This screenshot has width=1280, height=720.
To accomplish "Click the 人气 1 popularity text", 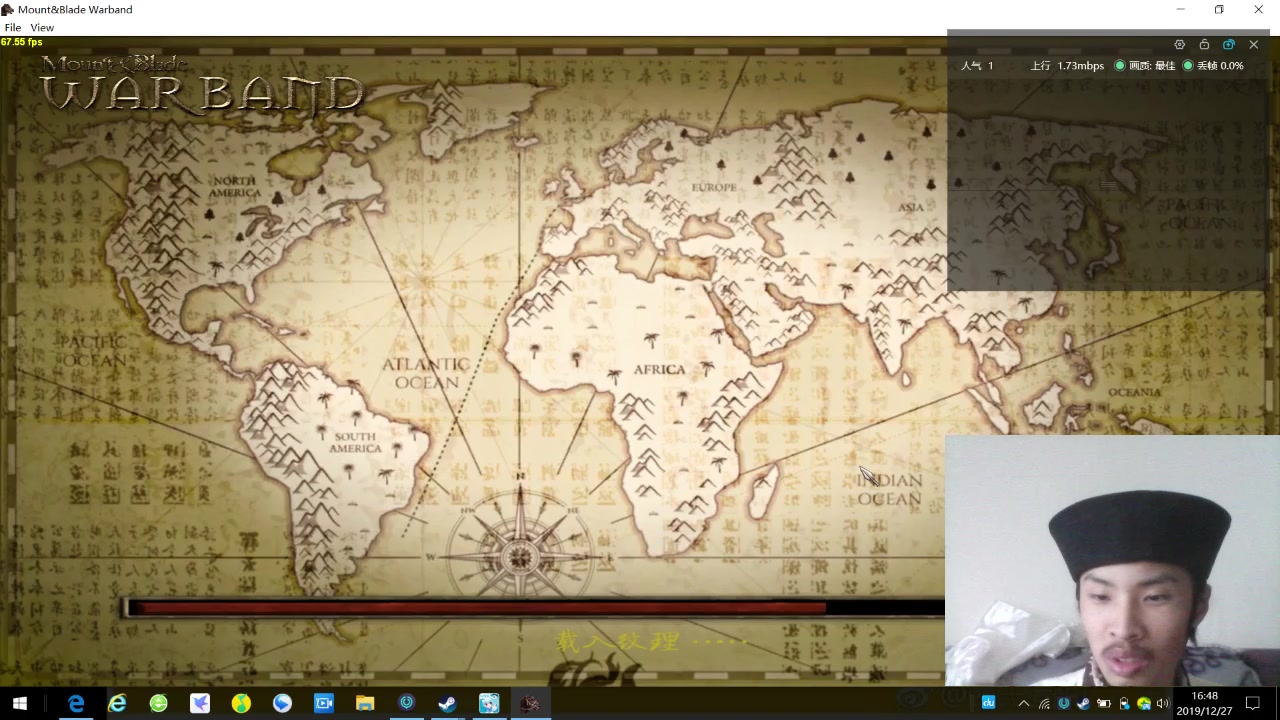I will (977, 66).
